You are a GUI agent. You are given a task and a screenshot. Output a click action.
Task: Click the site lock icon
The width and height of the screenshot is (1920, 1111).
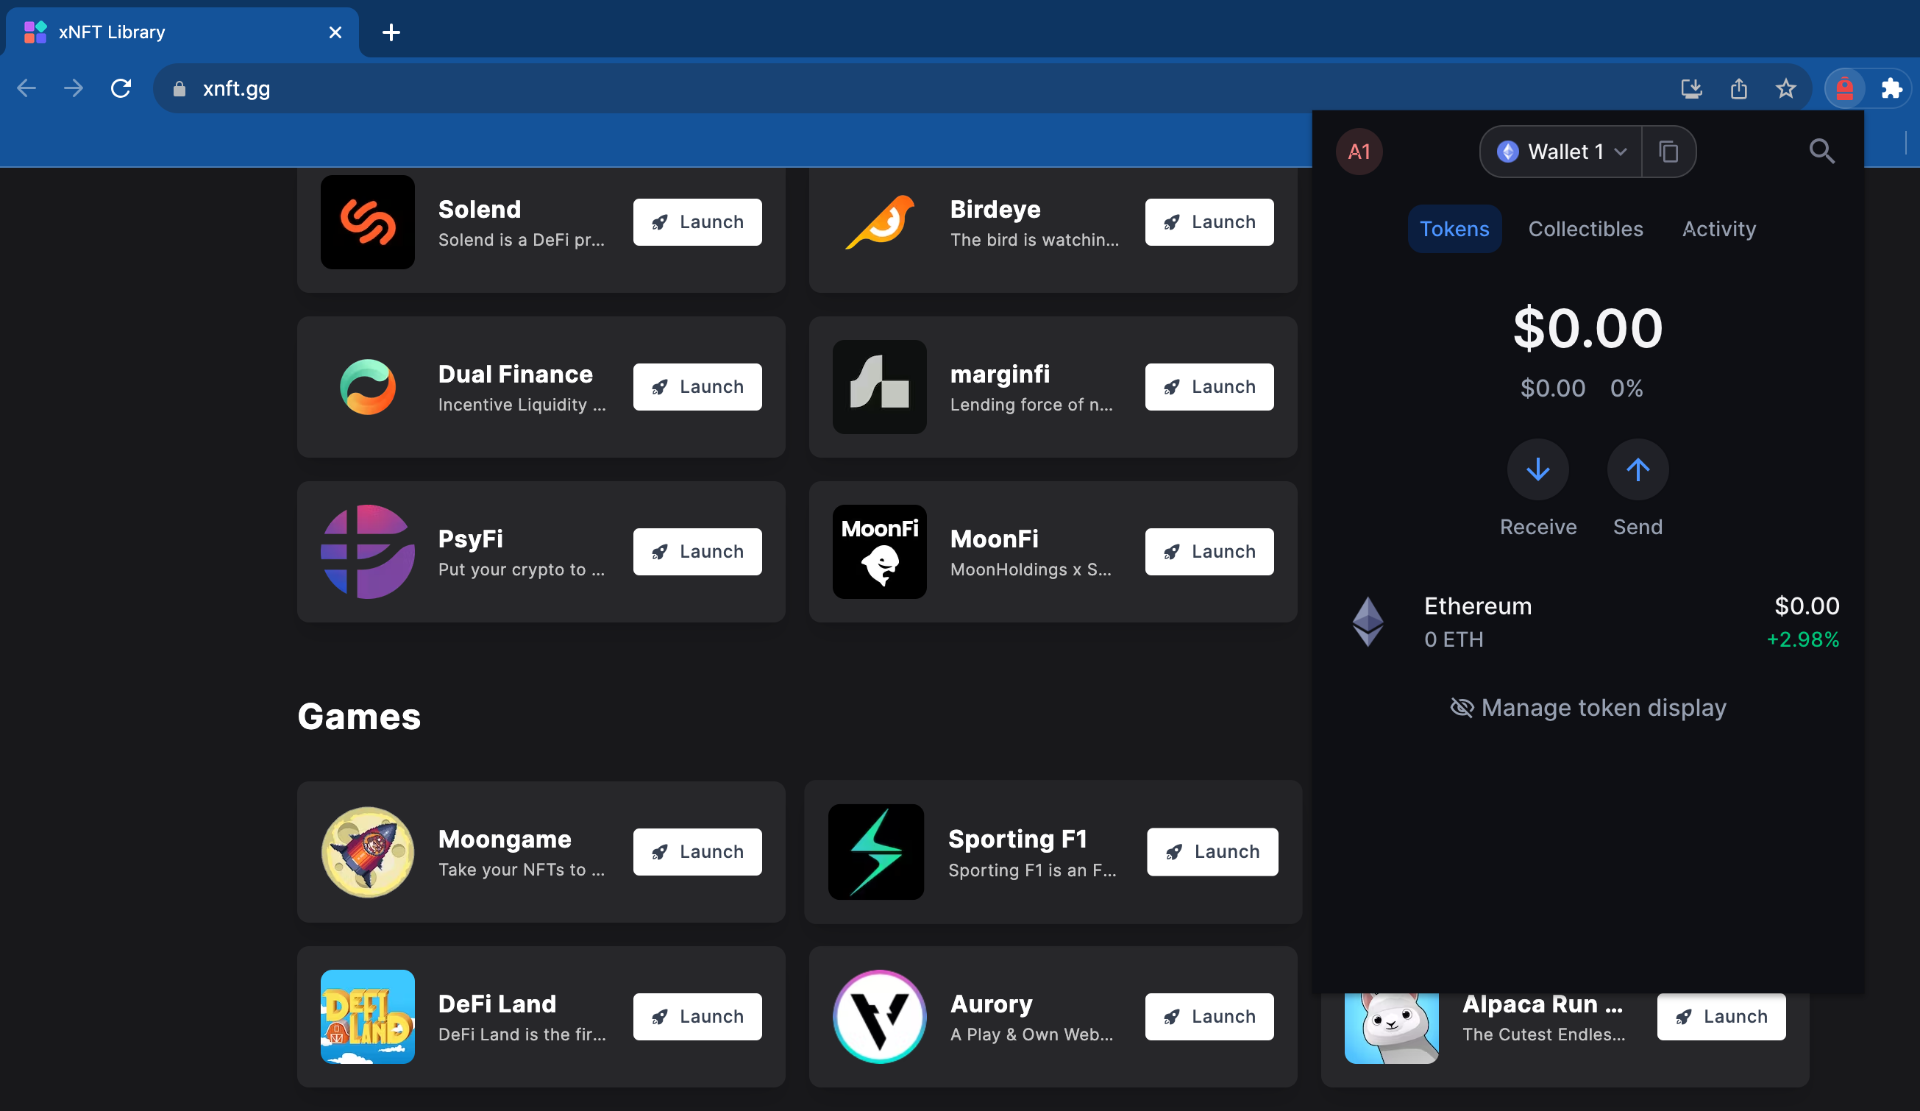179,89
